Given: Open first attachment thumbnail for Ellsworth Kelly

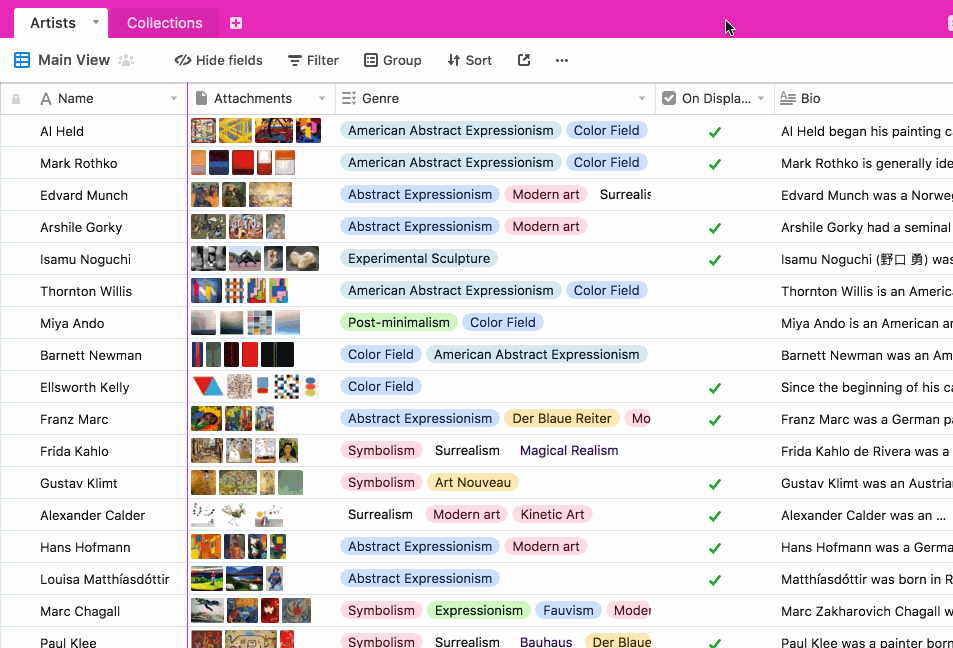Looking at the screenshot, I should [207, 387].
